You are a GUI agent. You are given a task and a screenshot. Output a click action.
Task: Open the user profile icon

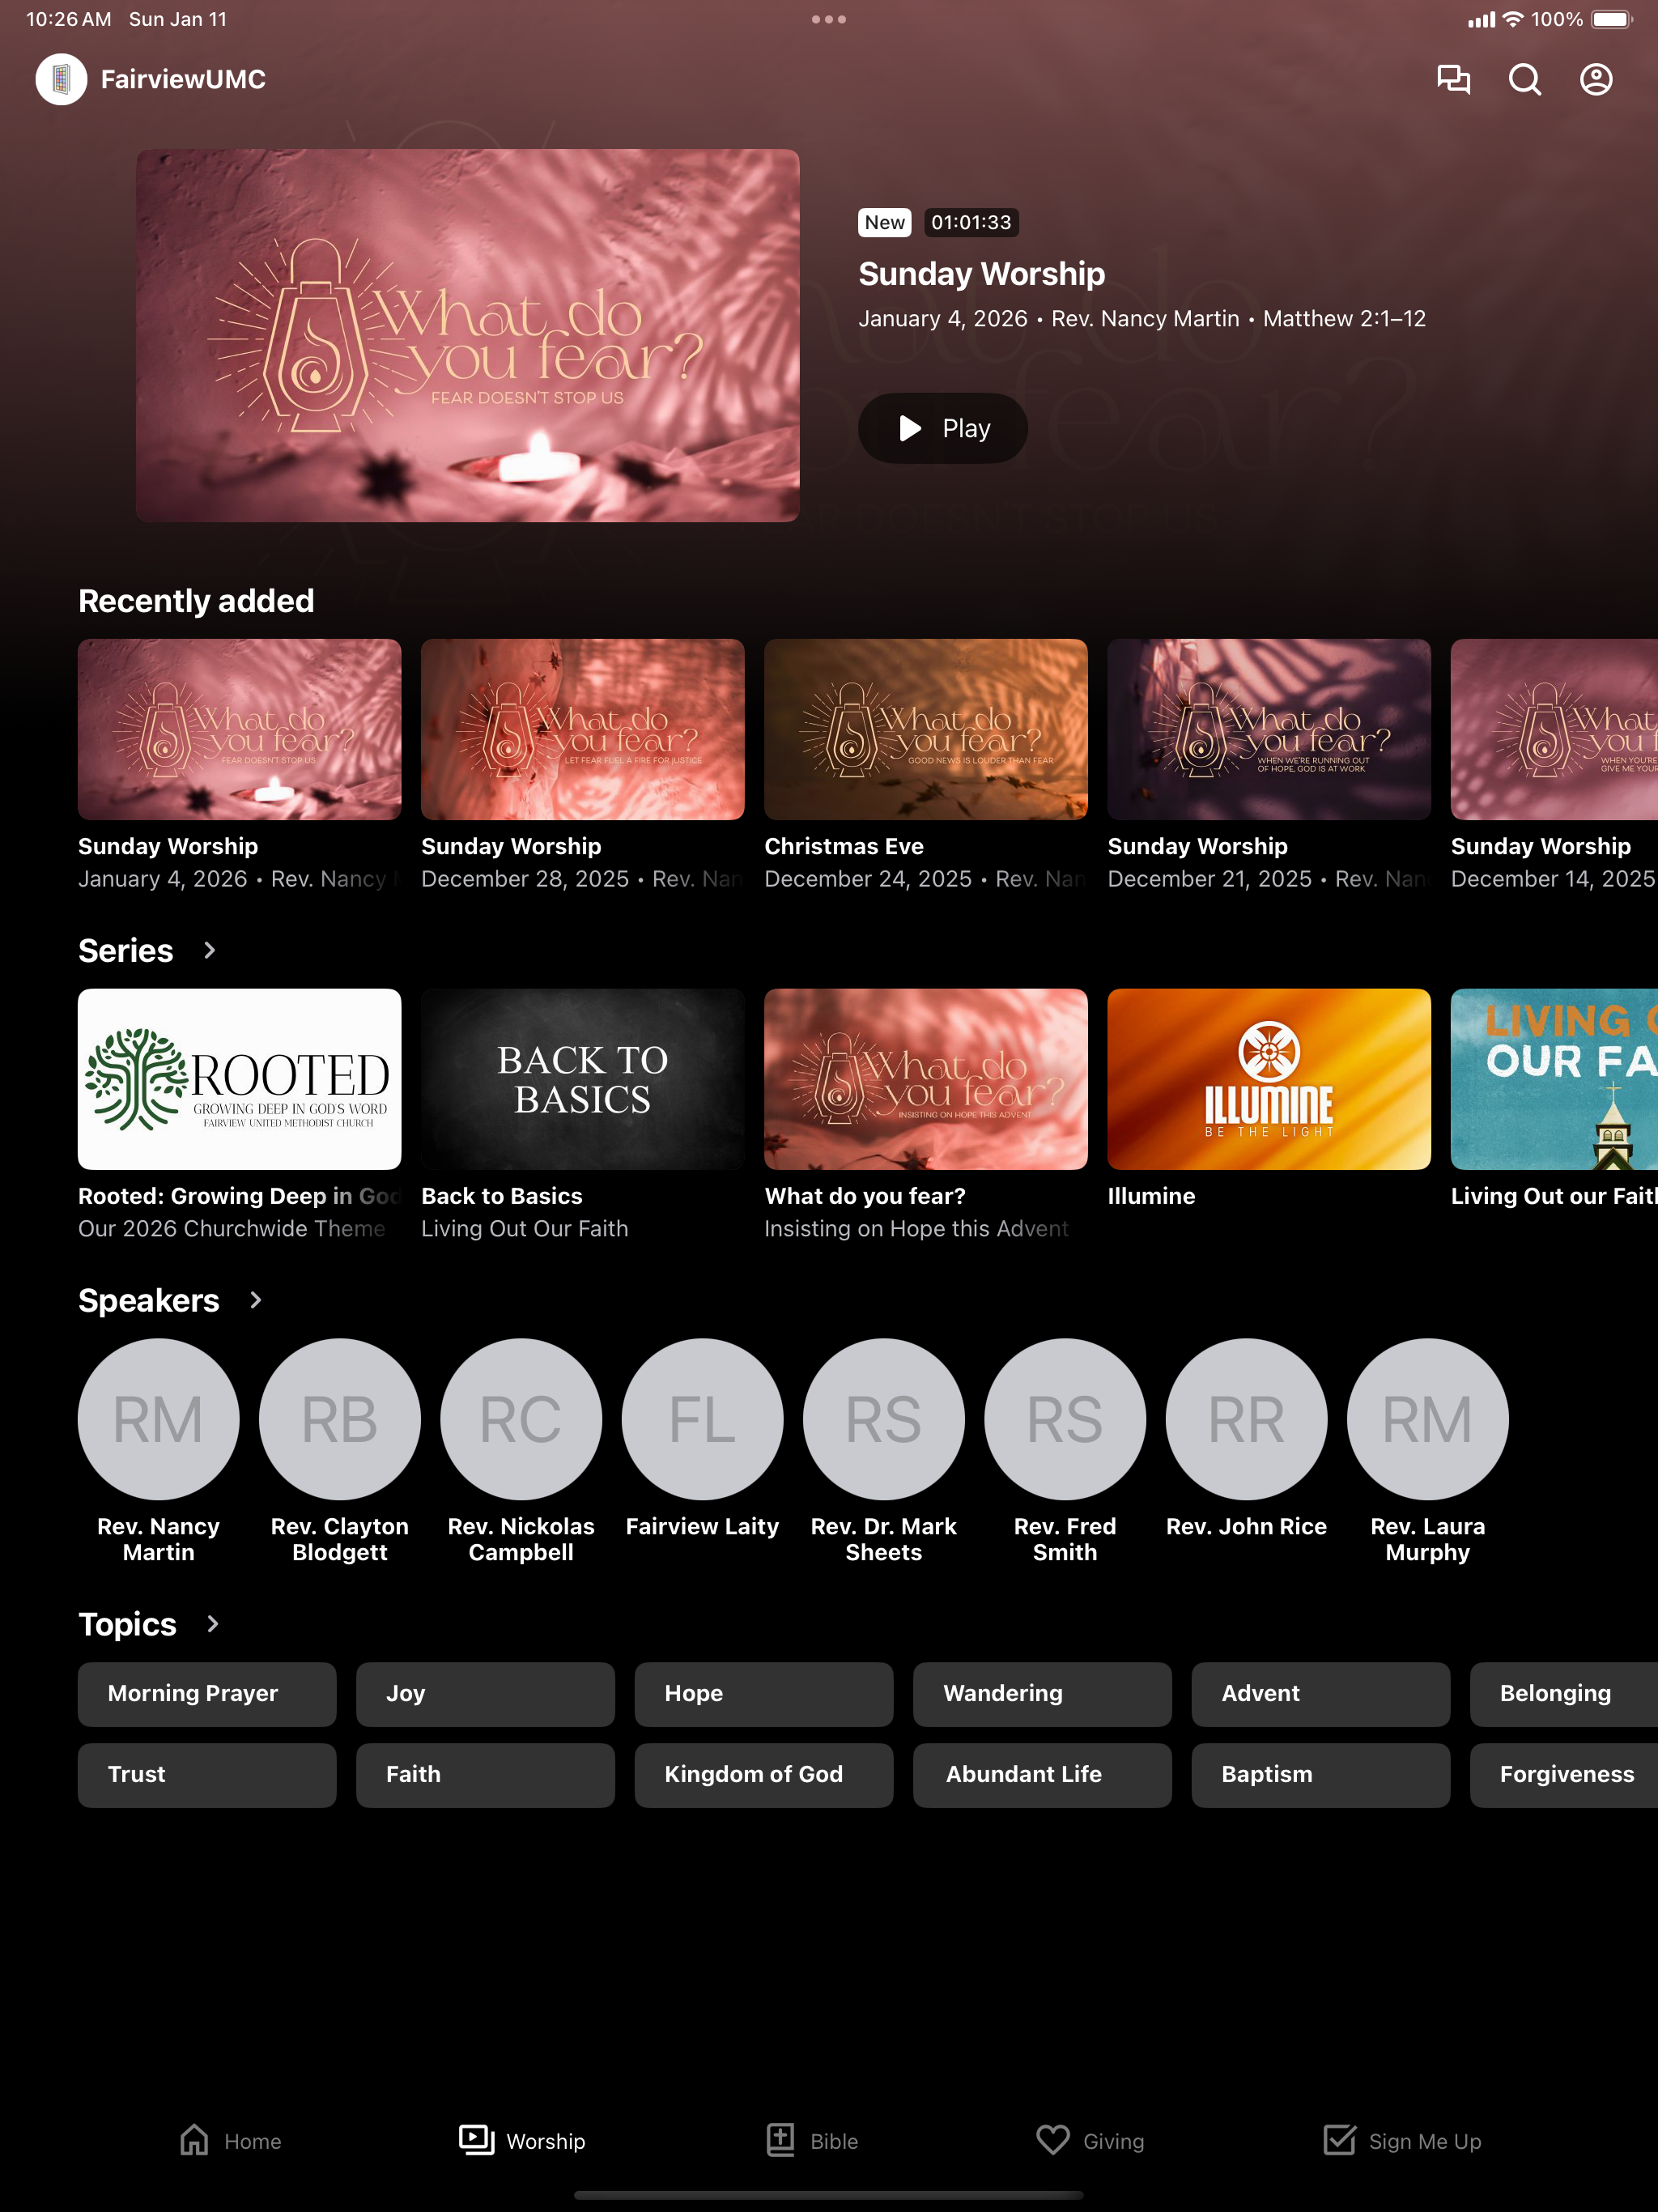tap(1596, 79)
